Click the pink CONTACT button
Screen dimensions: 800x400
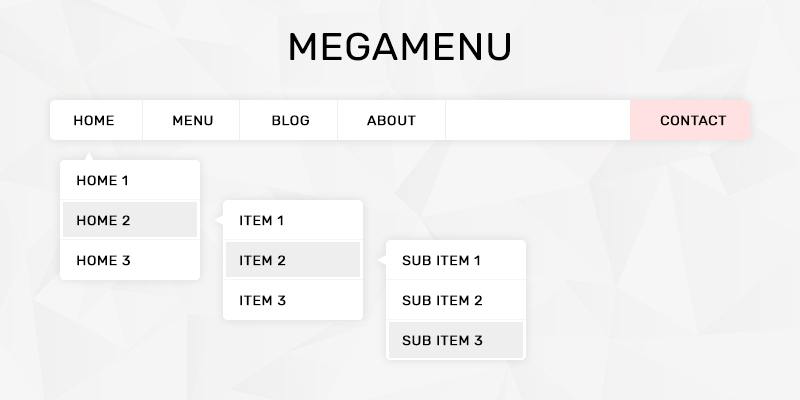click(692, 121)
